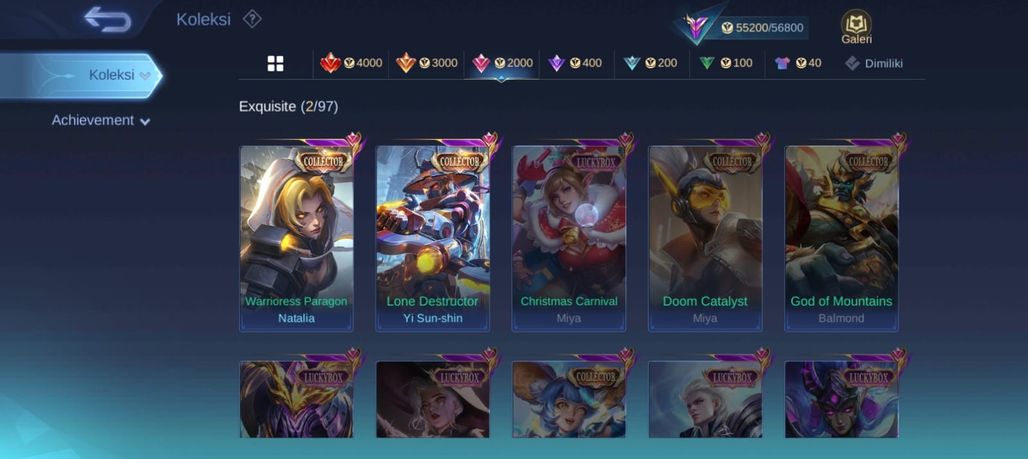
Task: Show all tiers with grid icon
Action: tap(275, 64)
